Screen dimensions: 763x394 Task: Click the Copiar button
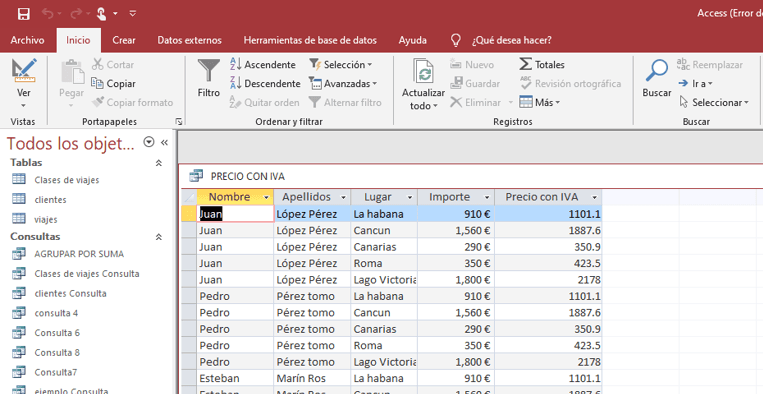tap(113, 83)
